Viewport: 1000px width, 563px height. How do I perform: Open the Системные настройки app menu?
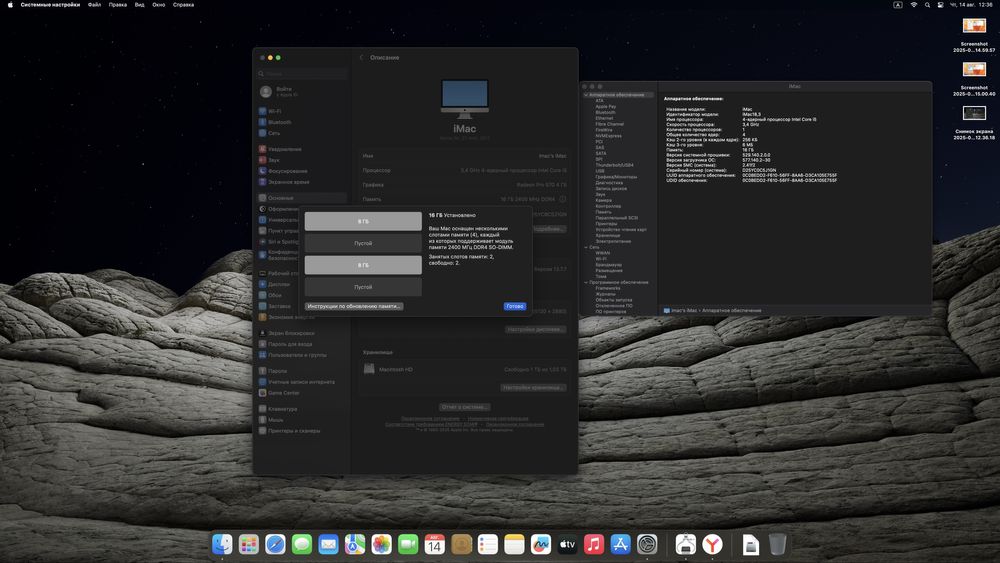coord(50,4)
